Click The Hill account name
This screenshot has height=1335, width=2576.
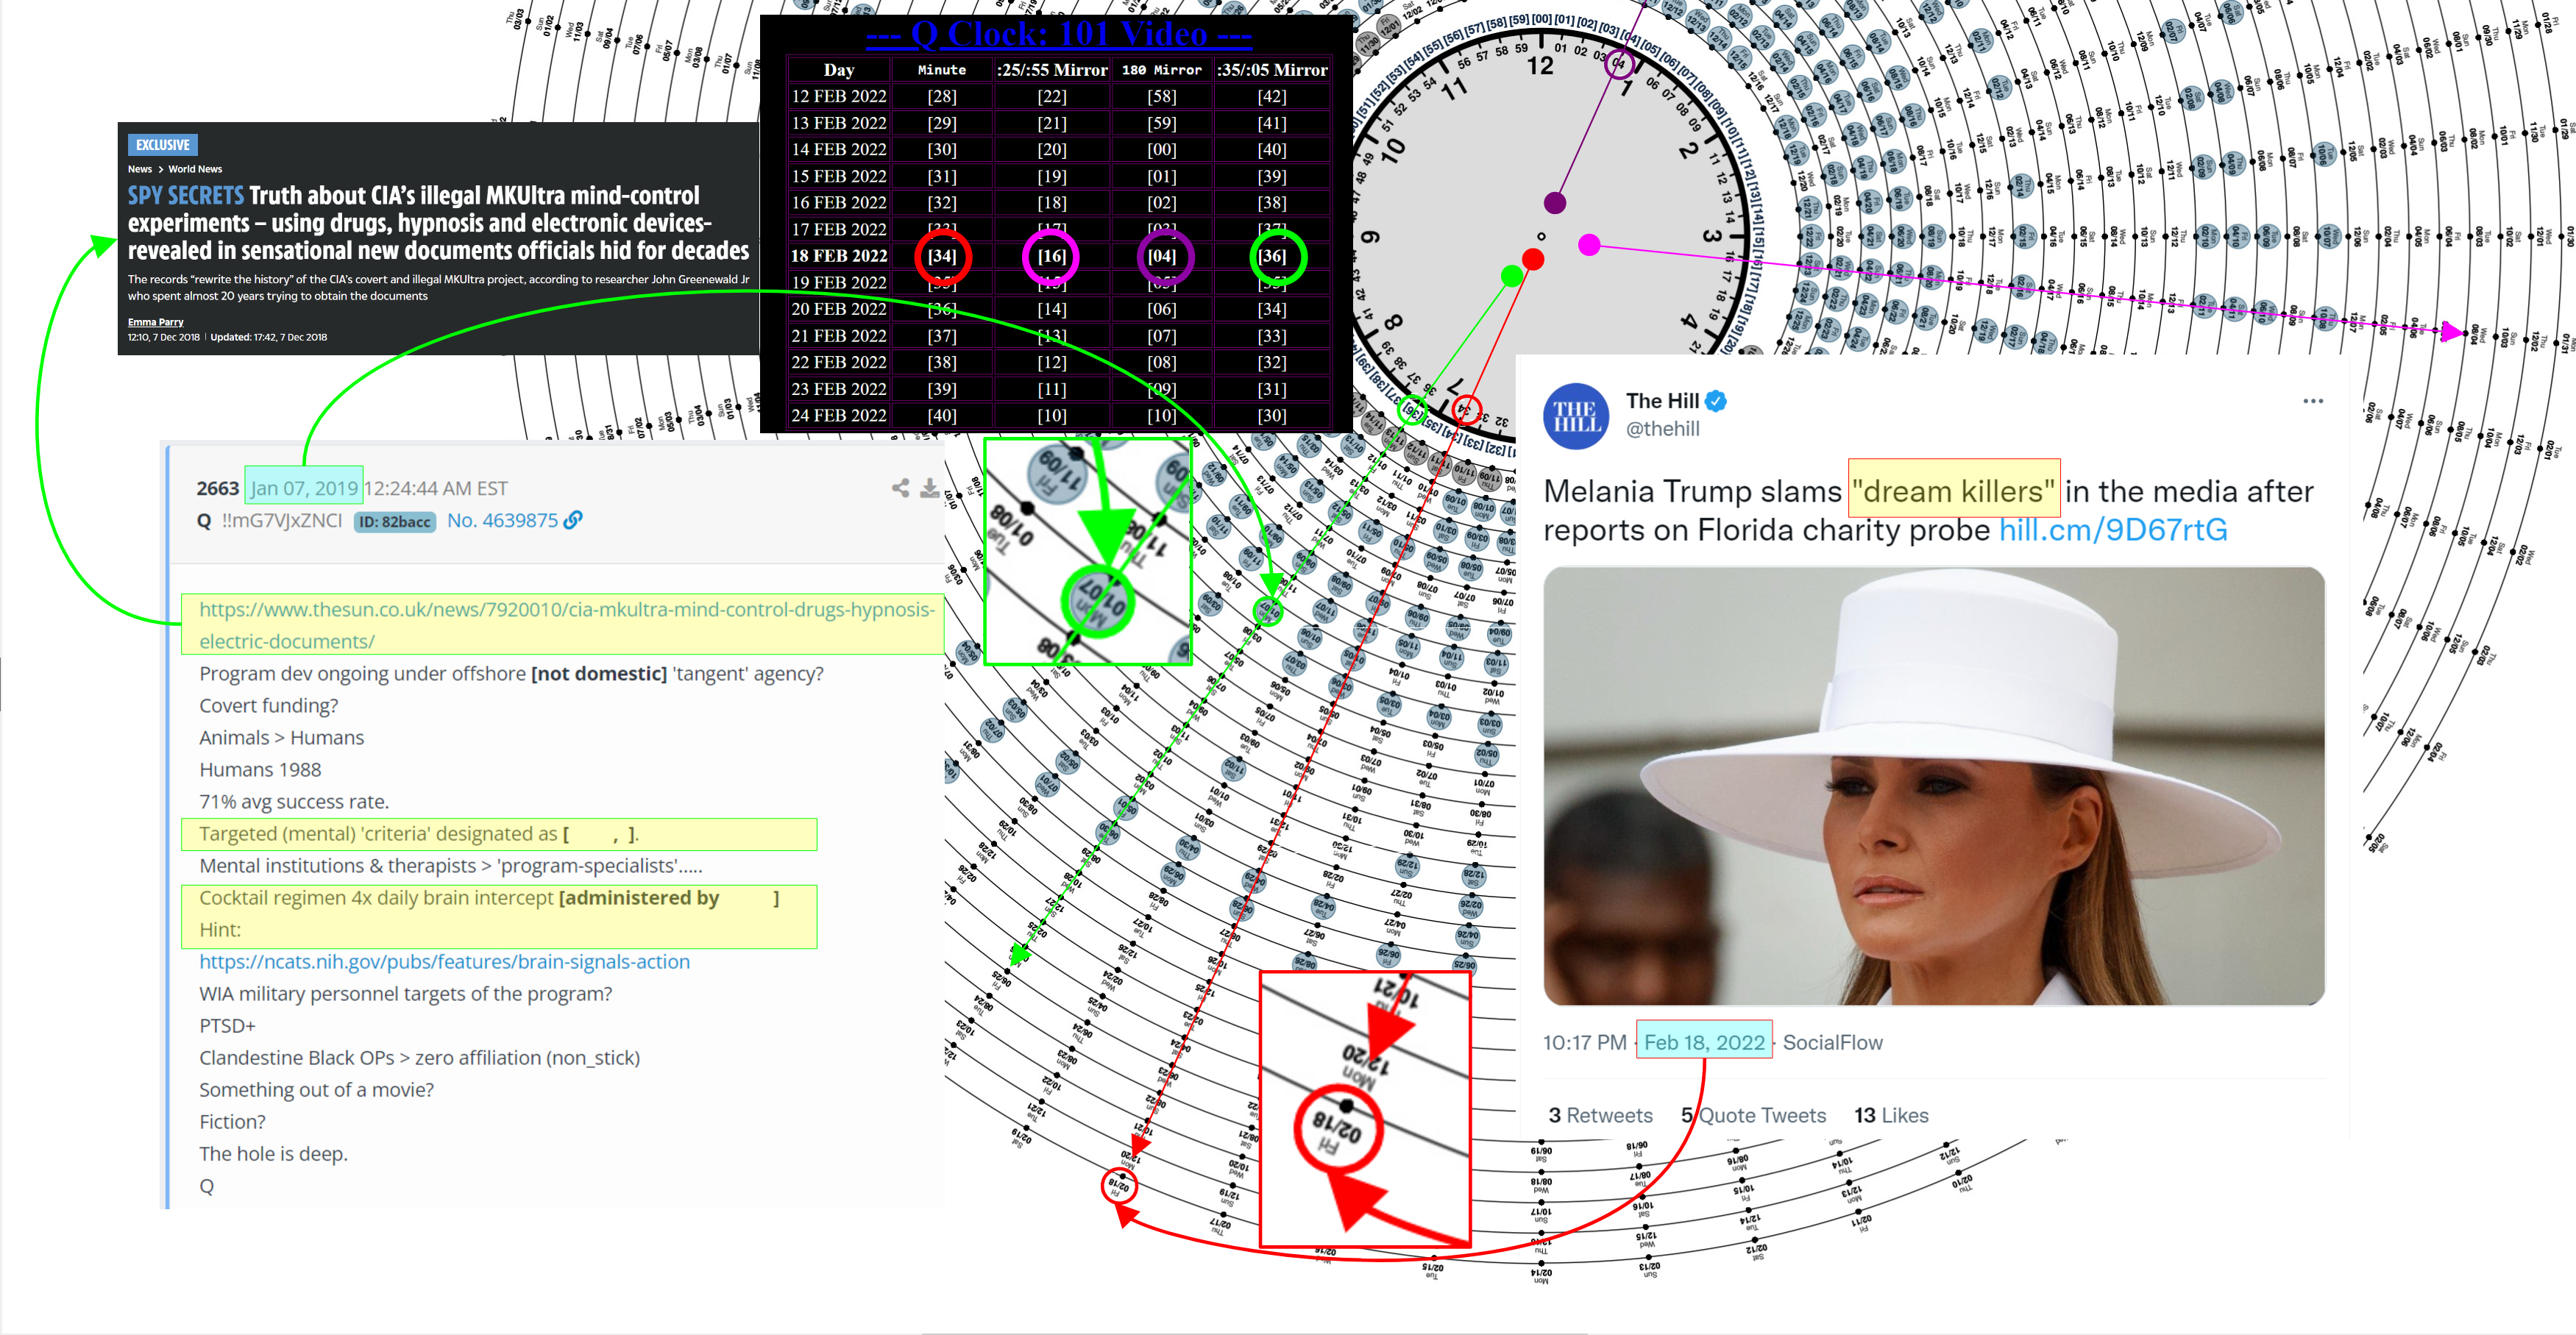pos(1662,401)
